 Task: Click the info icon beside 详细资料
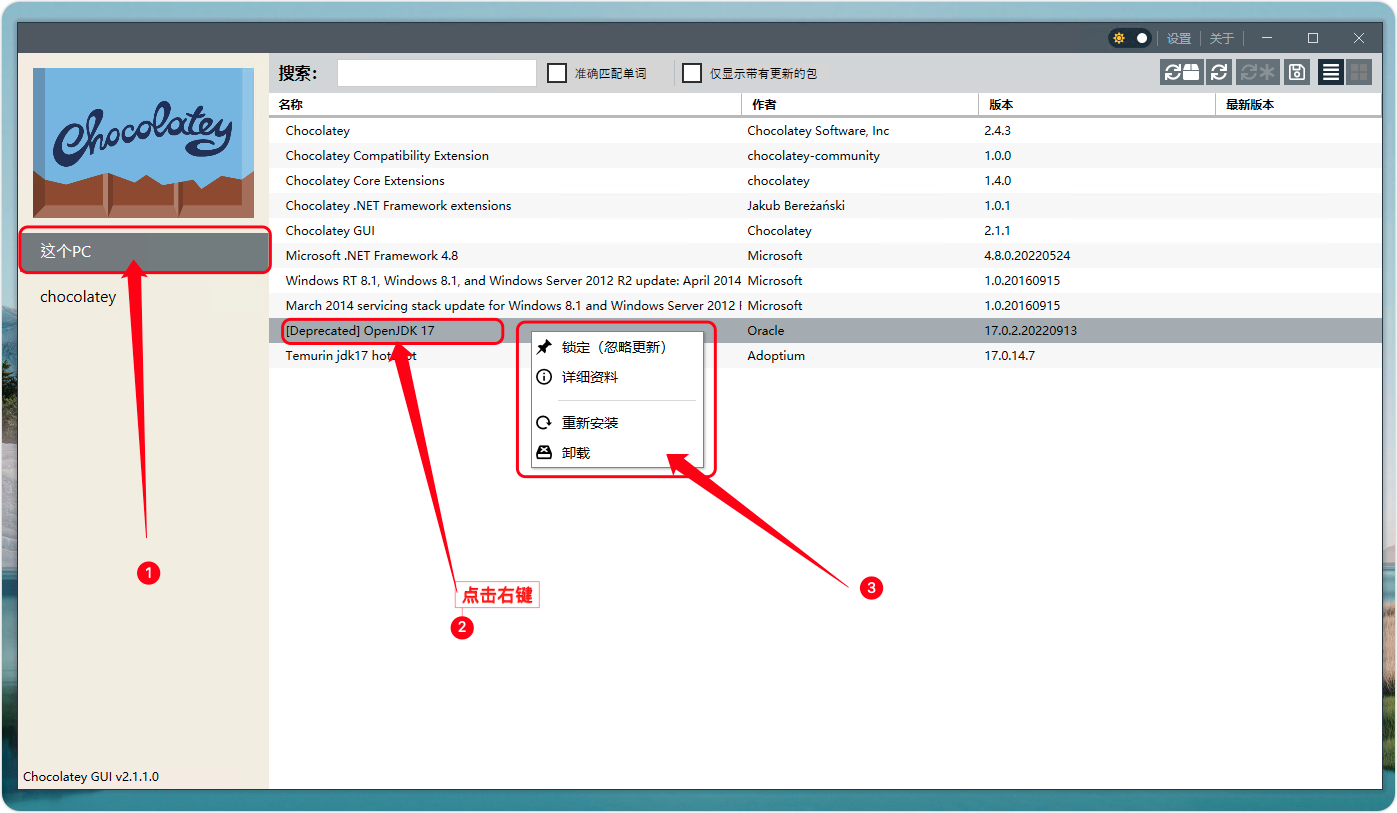(x=544, y=377)
